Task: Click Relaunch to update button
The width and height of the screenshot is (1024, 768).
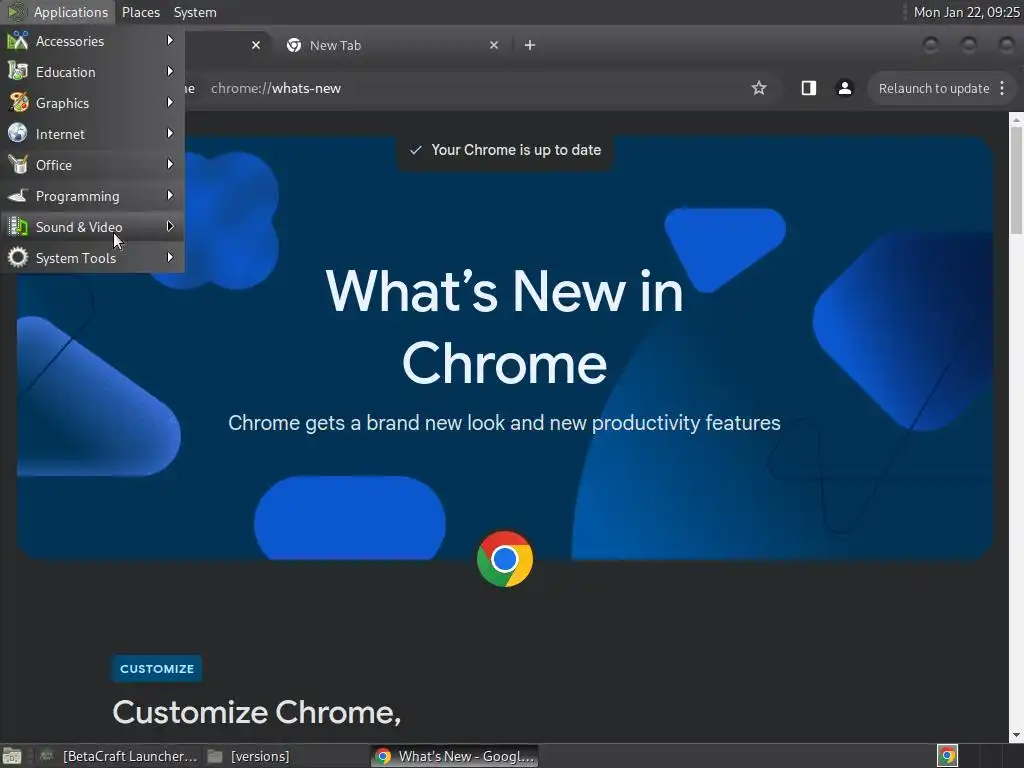Action: (x=934, y=88)
